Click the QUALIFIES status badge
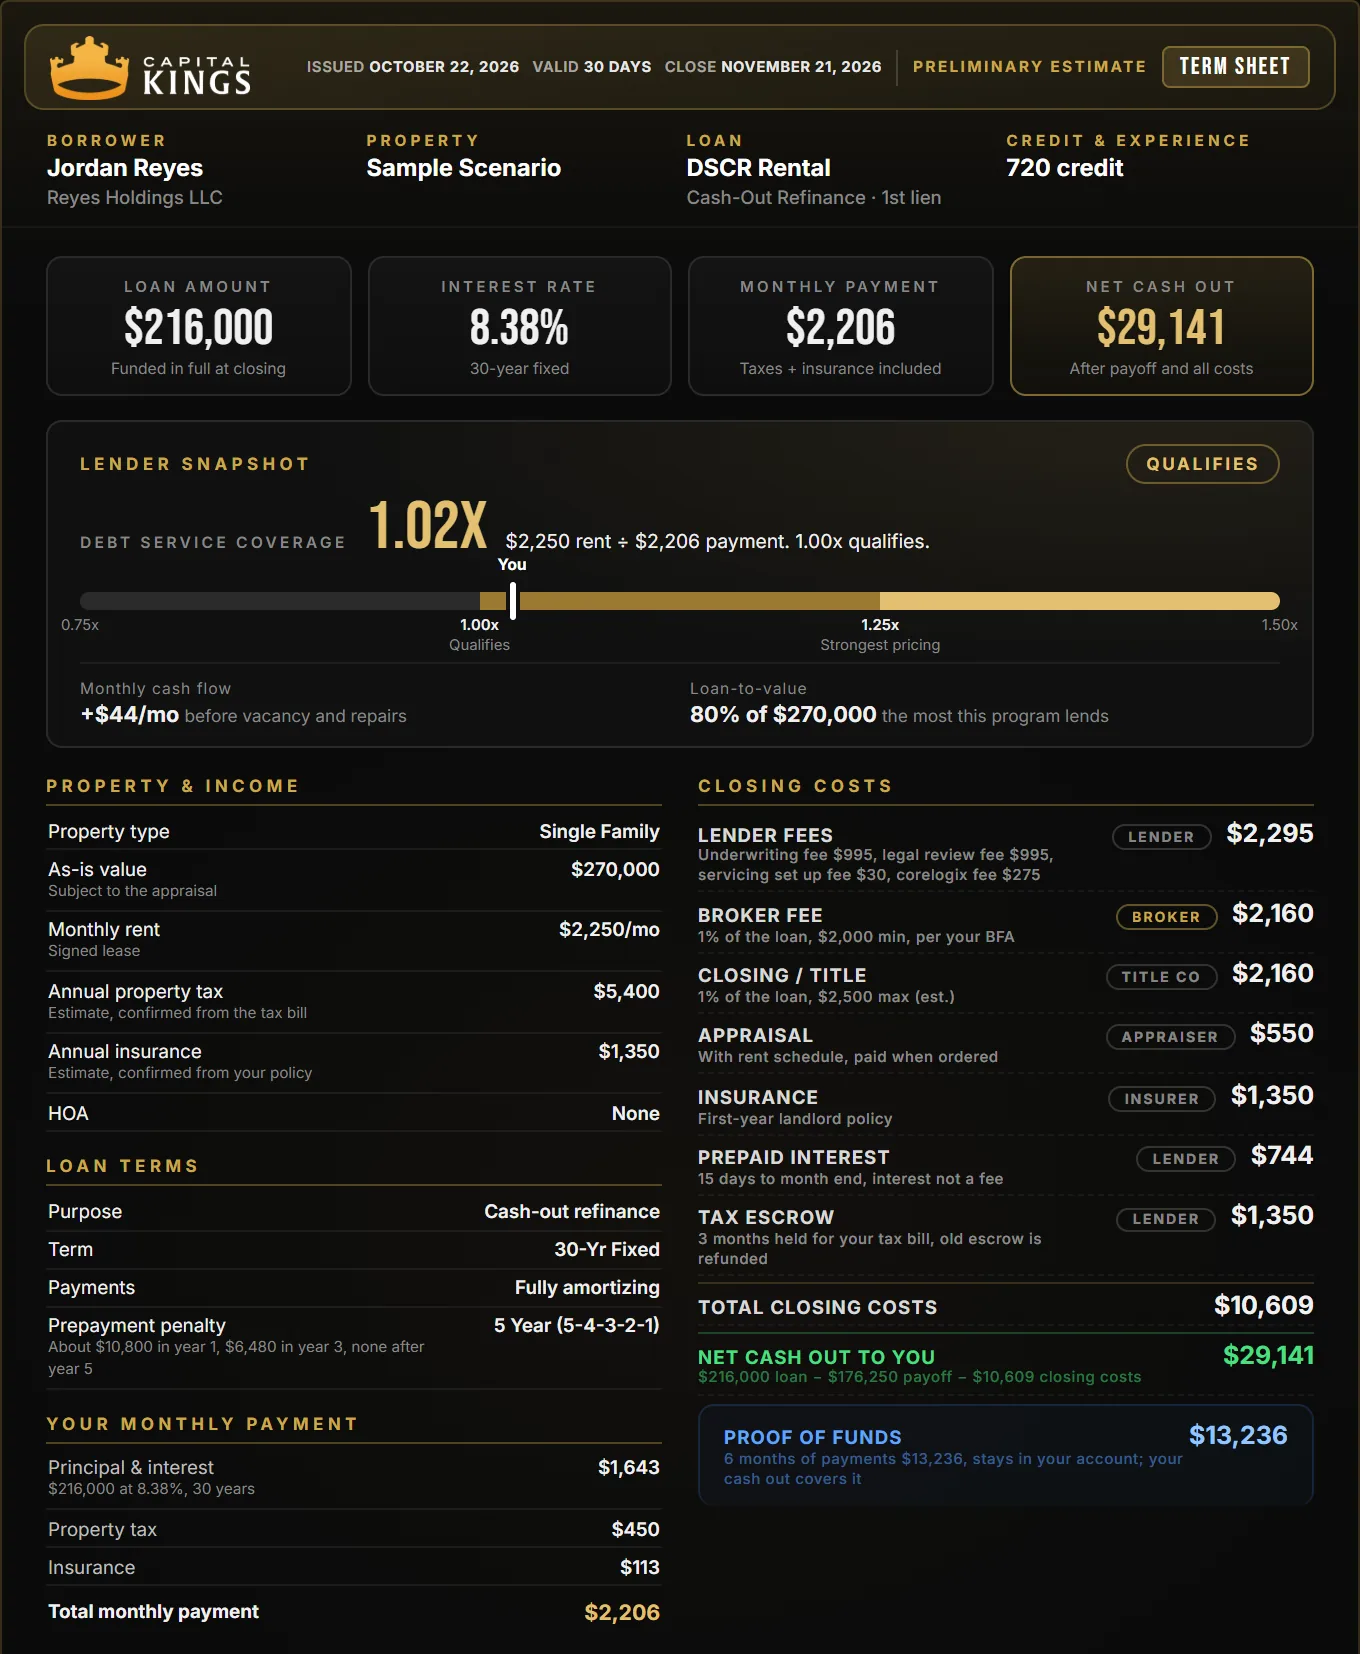 (1202, 464)
